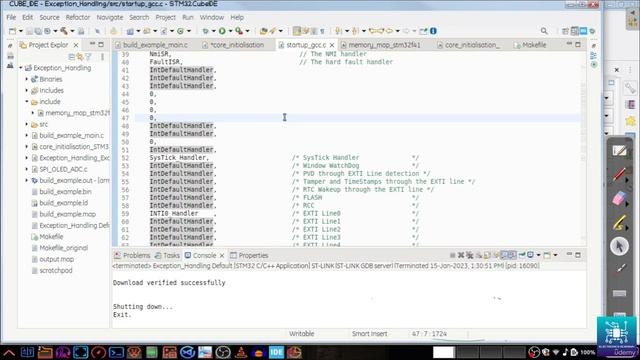Select memory_map_stm32f header in tree
640x360 pixels.
tap(73, 113)
